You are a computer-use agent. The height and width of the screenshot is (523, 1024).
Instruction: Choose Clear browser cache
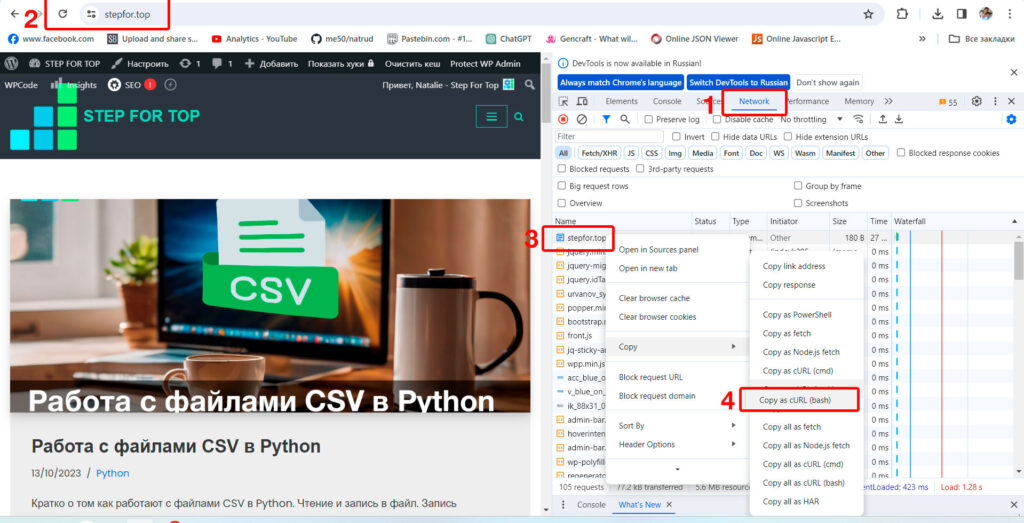coord(654,298)
